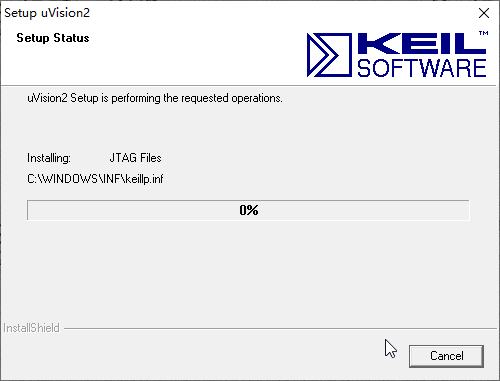Click the SOFTWARE word in the logo

pyautogui.click(x=422, y=68)
